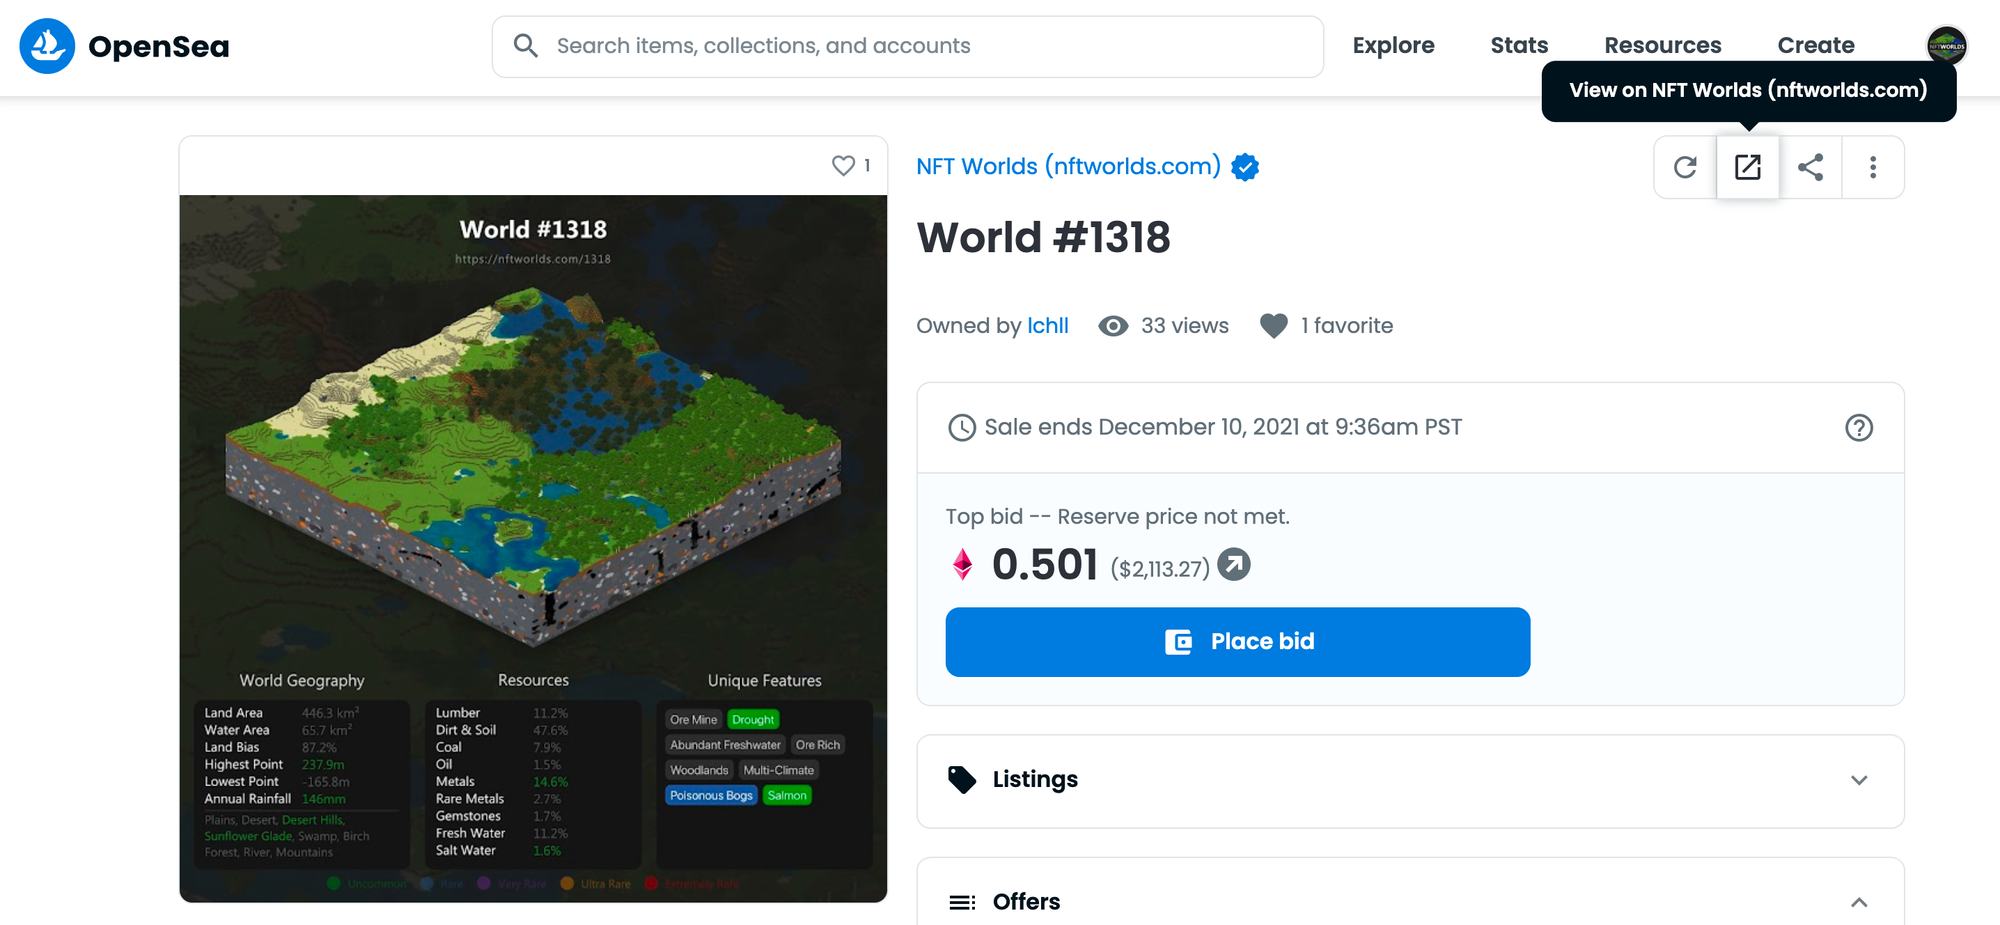Open owner Ichll's profile
Image resolution: width=2000 pixels, height=925 pixels.
(x=1048, y=326)
